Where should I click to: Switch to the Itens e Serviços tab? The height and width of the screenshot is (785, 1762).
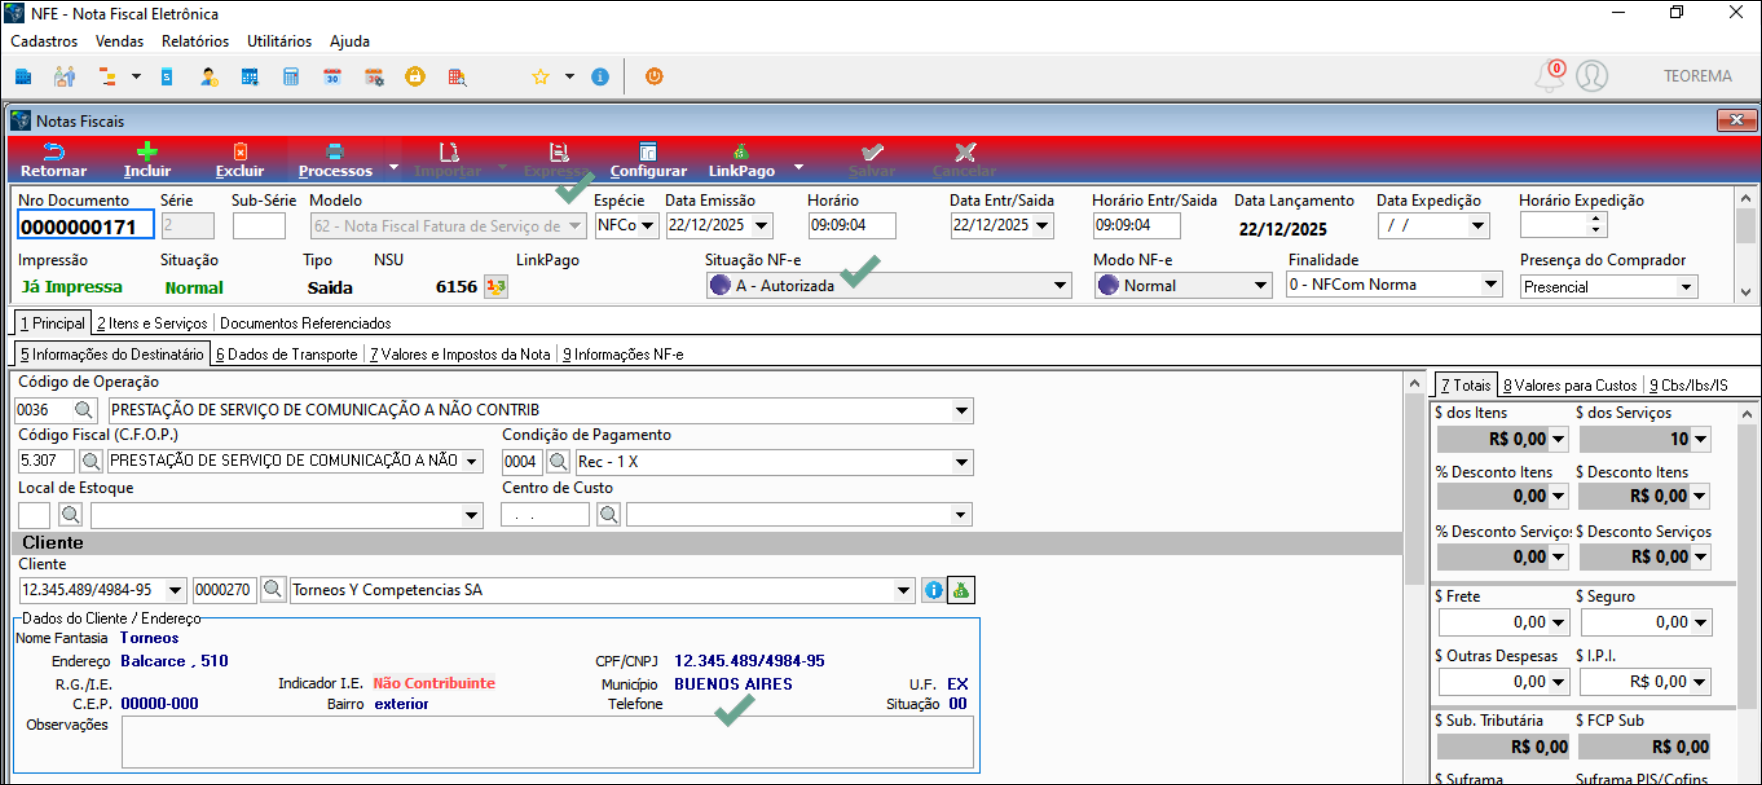[x=152, y=323]
